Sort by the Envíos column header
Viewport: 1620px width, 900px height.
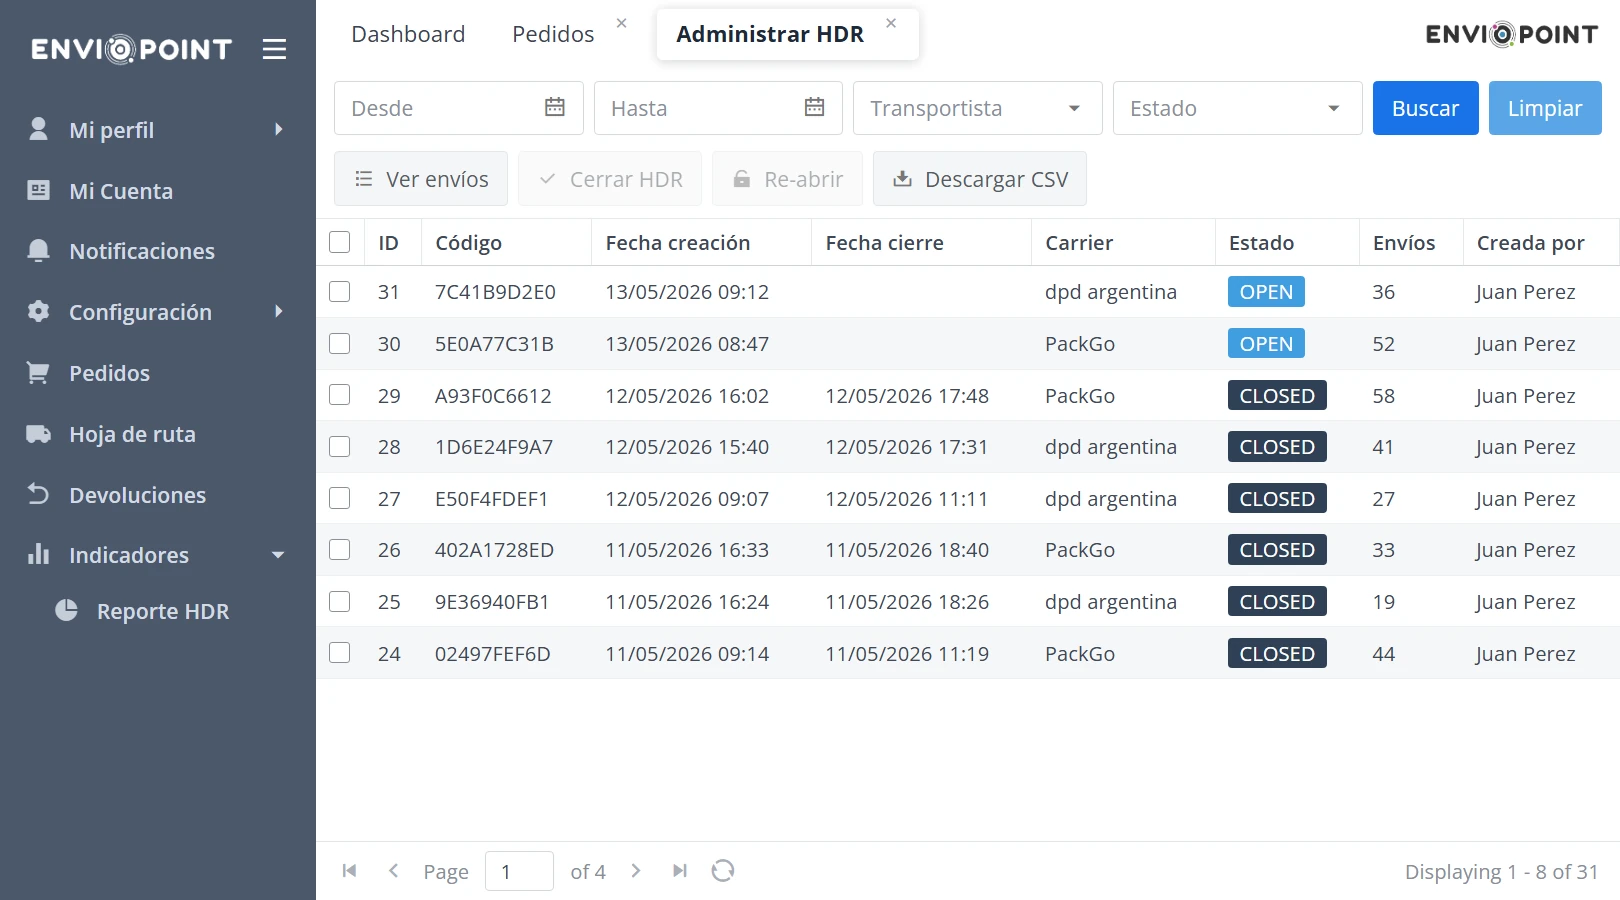coord(1411,242)
